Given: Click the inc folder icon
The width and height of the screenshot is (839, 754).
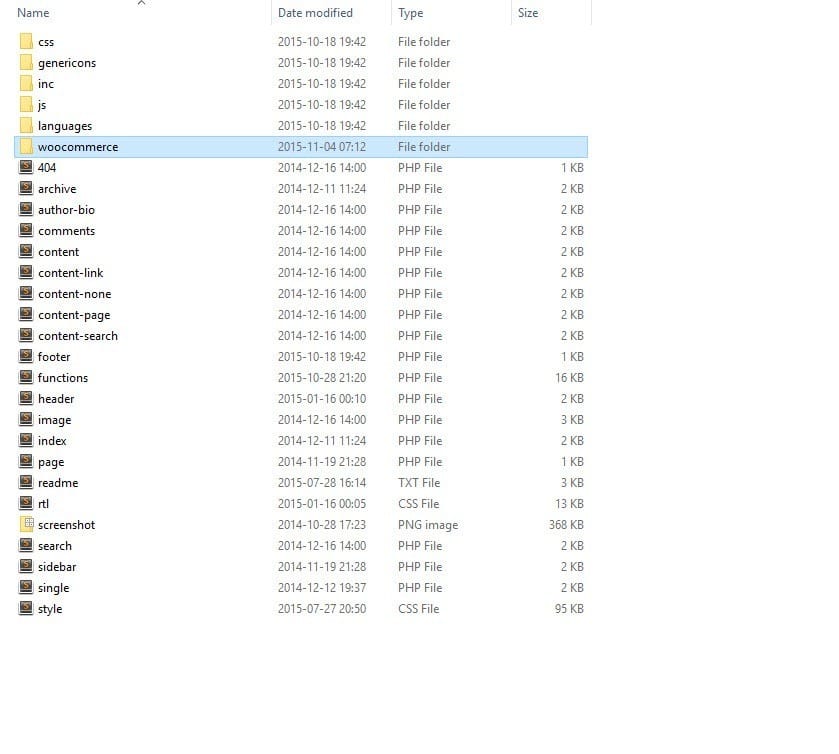Looking at the screenshot, I should 26,83.
